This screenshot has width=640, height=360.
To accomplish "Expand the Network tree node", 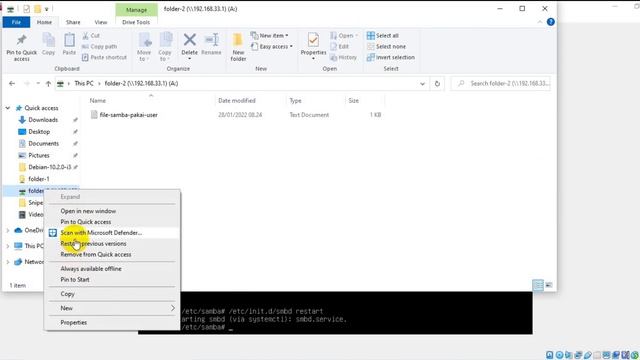I will click(x=8, y=262).
